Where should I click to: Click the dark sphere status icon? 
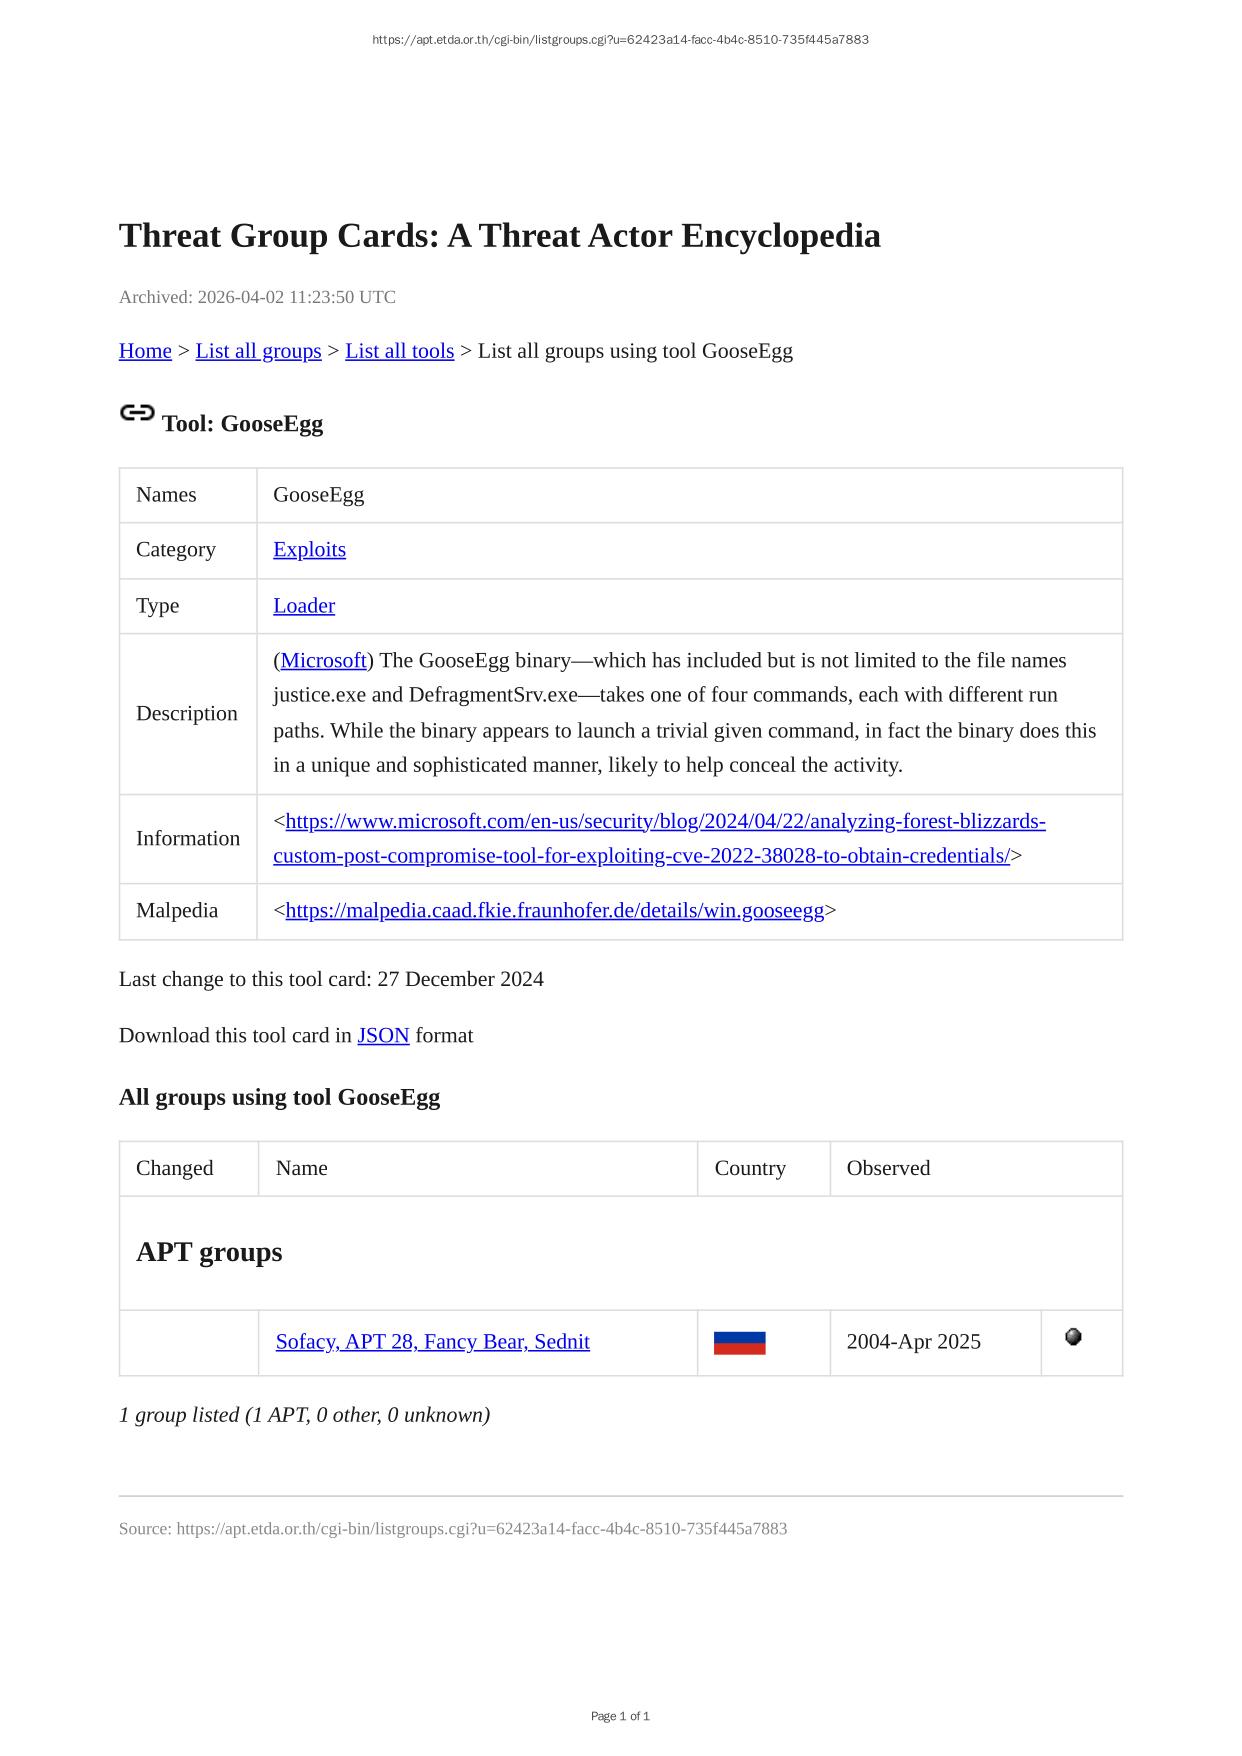[1073, 1337]
